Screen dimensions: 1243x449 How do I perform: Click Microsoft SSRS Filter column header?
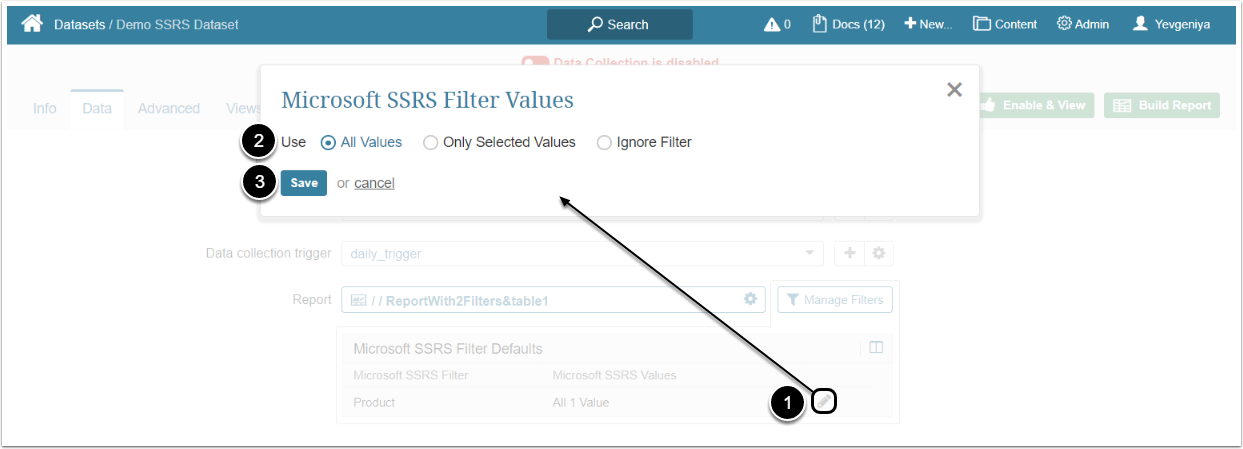tap(411, 375)
